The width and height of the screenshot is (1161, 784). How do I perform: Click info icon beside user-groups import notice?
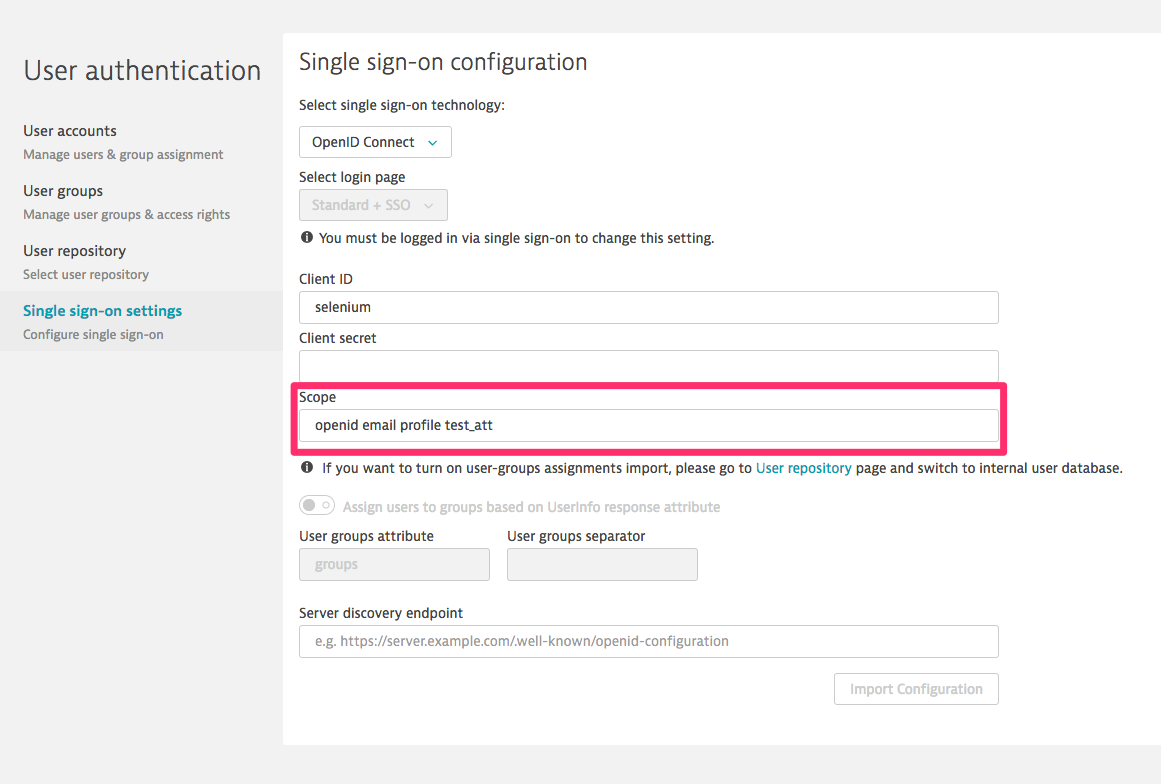[307, 467]
